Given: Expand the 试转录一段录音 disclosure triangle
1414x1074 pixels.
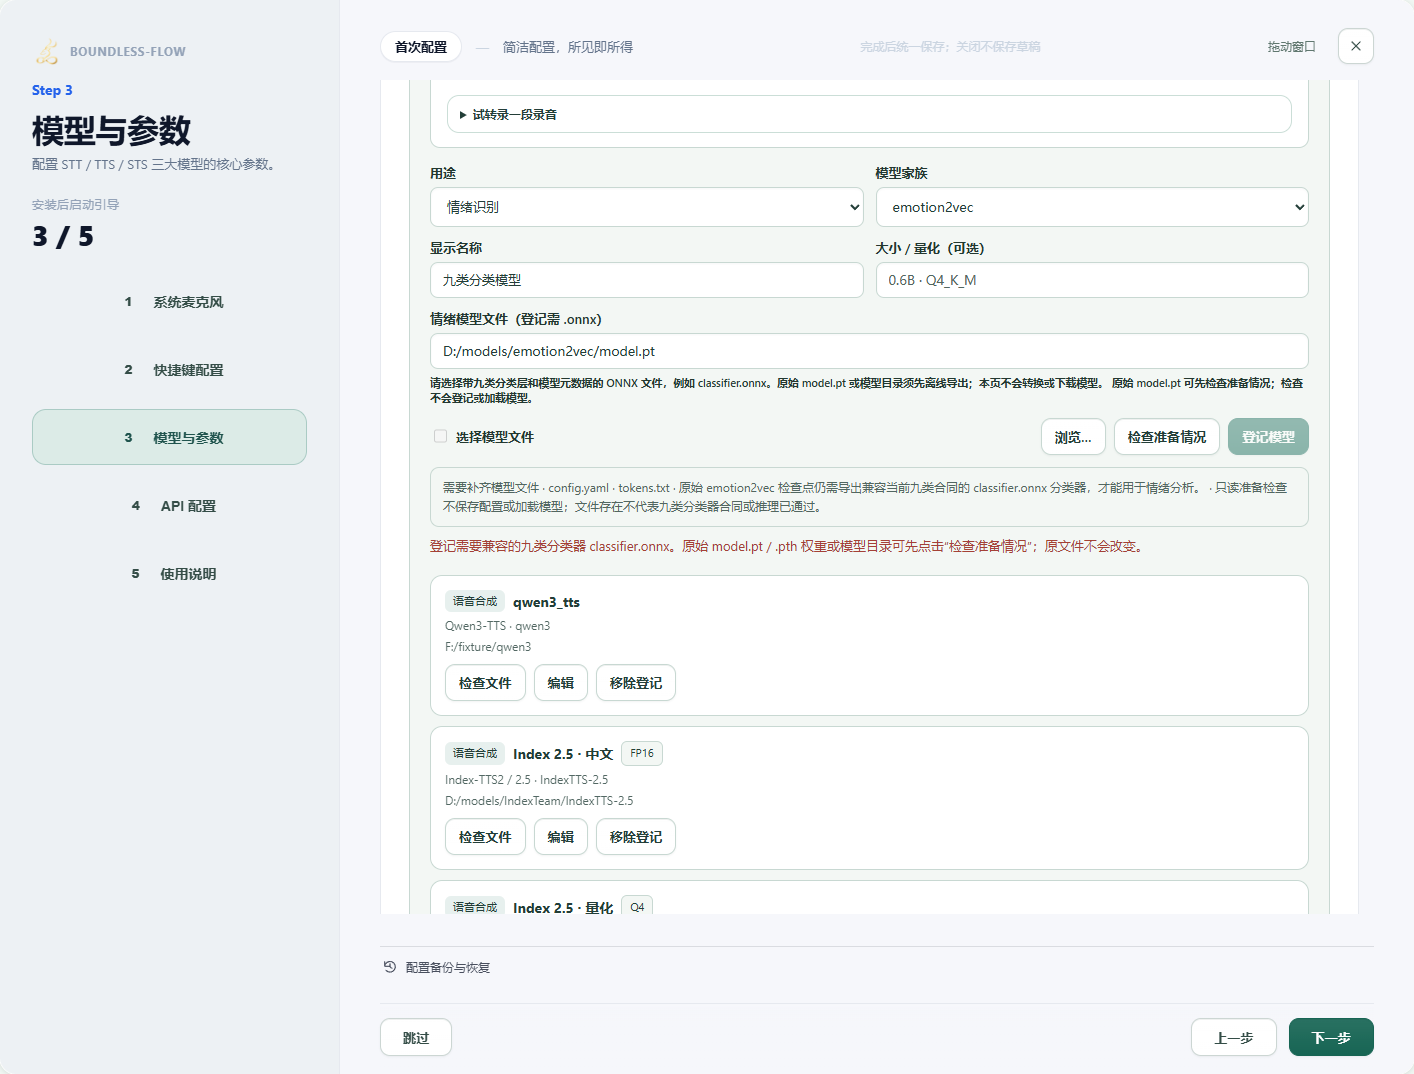Looking at the screenshot, I should pyautogui.click(x=463, y=115).
